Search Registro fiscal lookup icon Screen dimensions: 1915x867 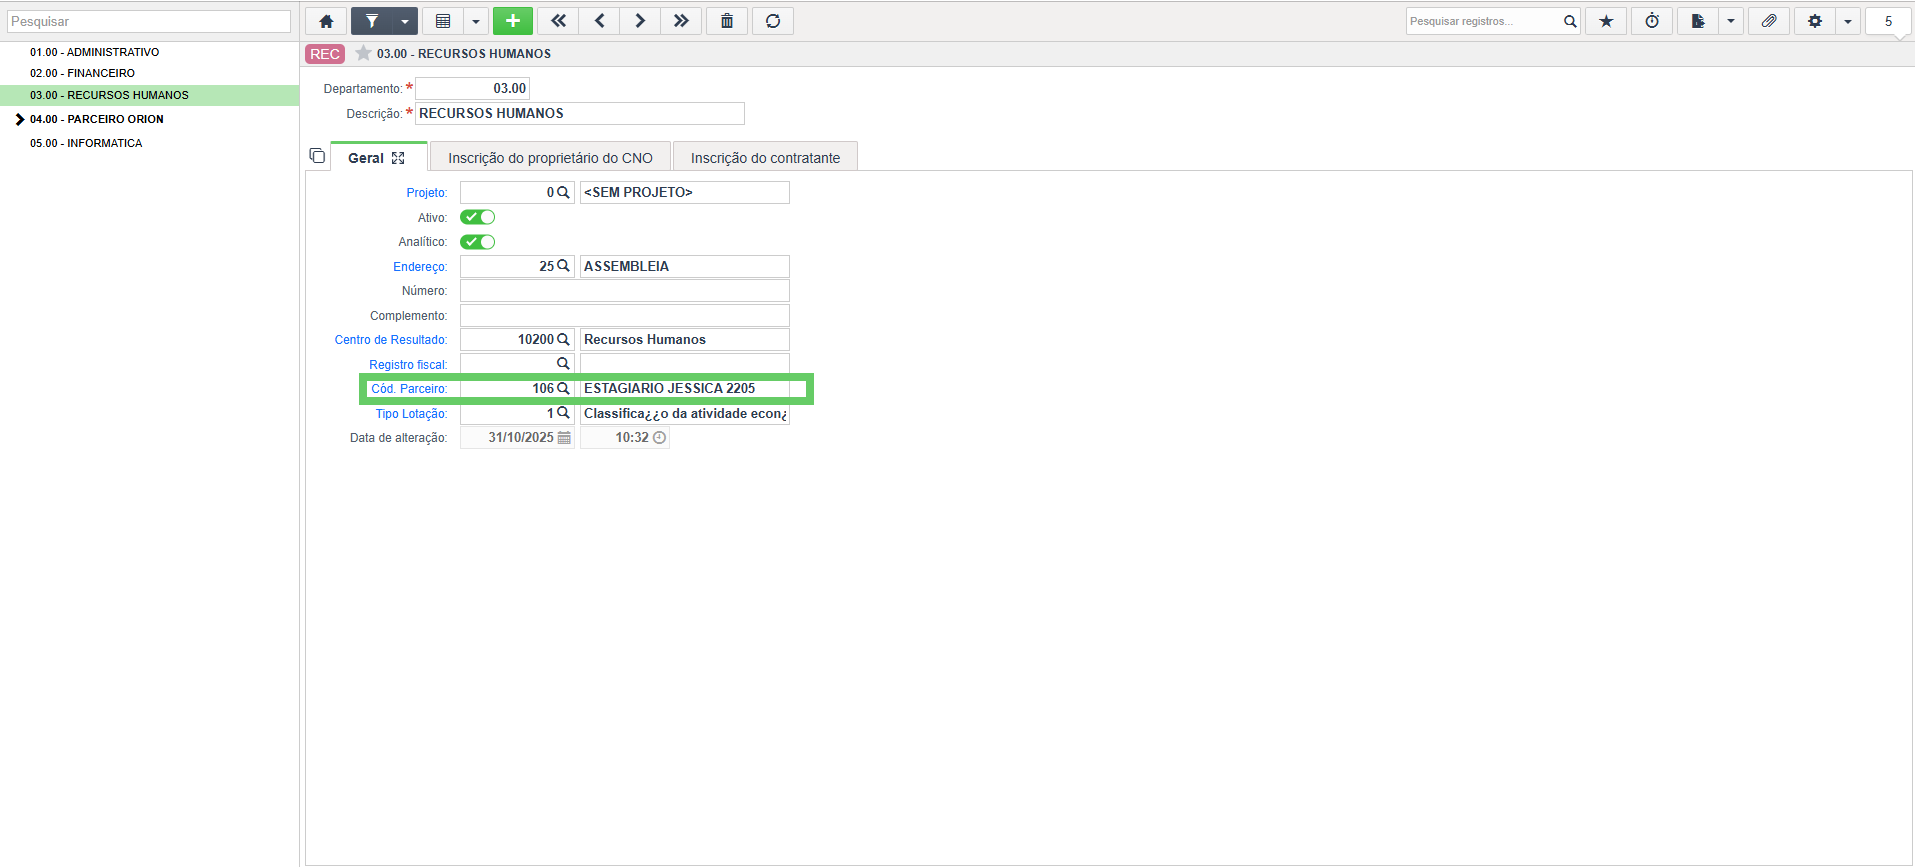click(563, 364)
